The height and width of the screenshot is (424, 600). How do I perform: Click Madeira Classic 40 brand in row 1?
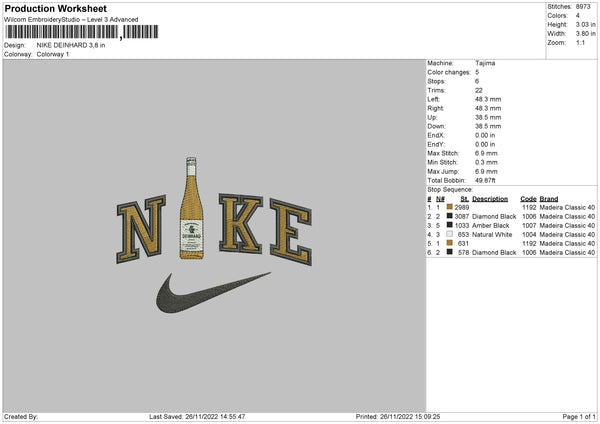[567, 207]
